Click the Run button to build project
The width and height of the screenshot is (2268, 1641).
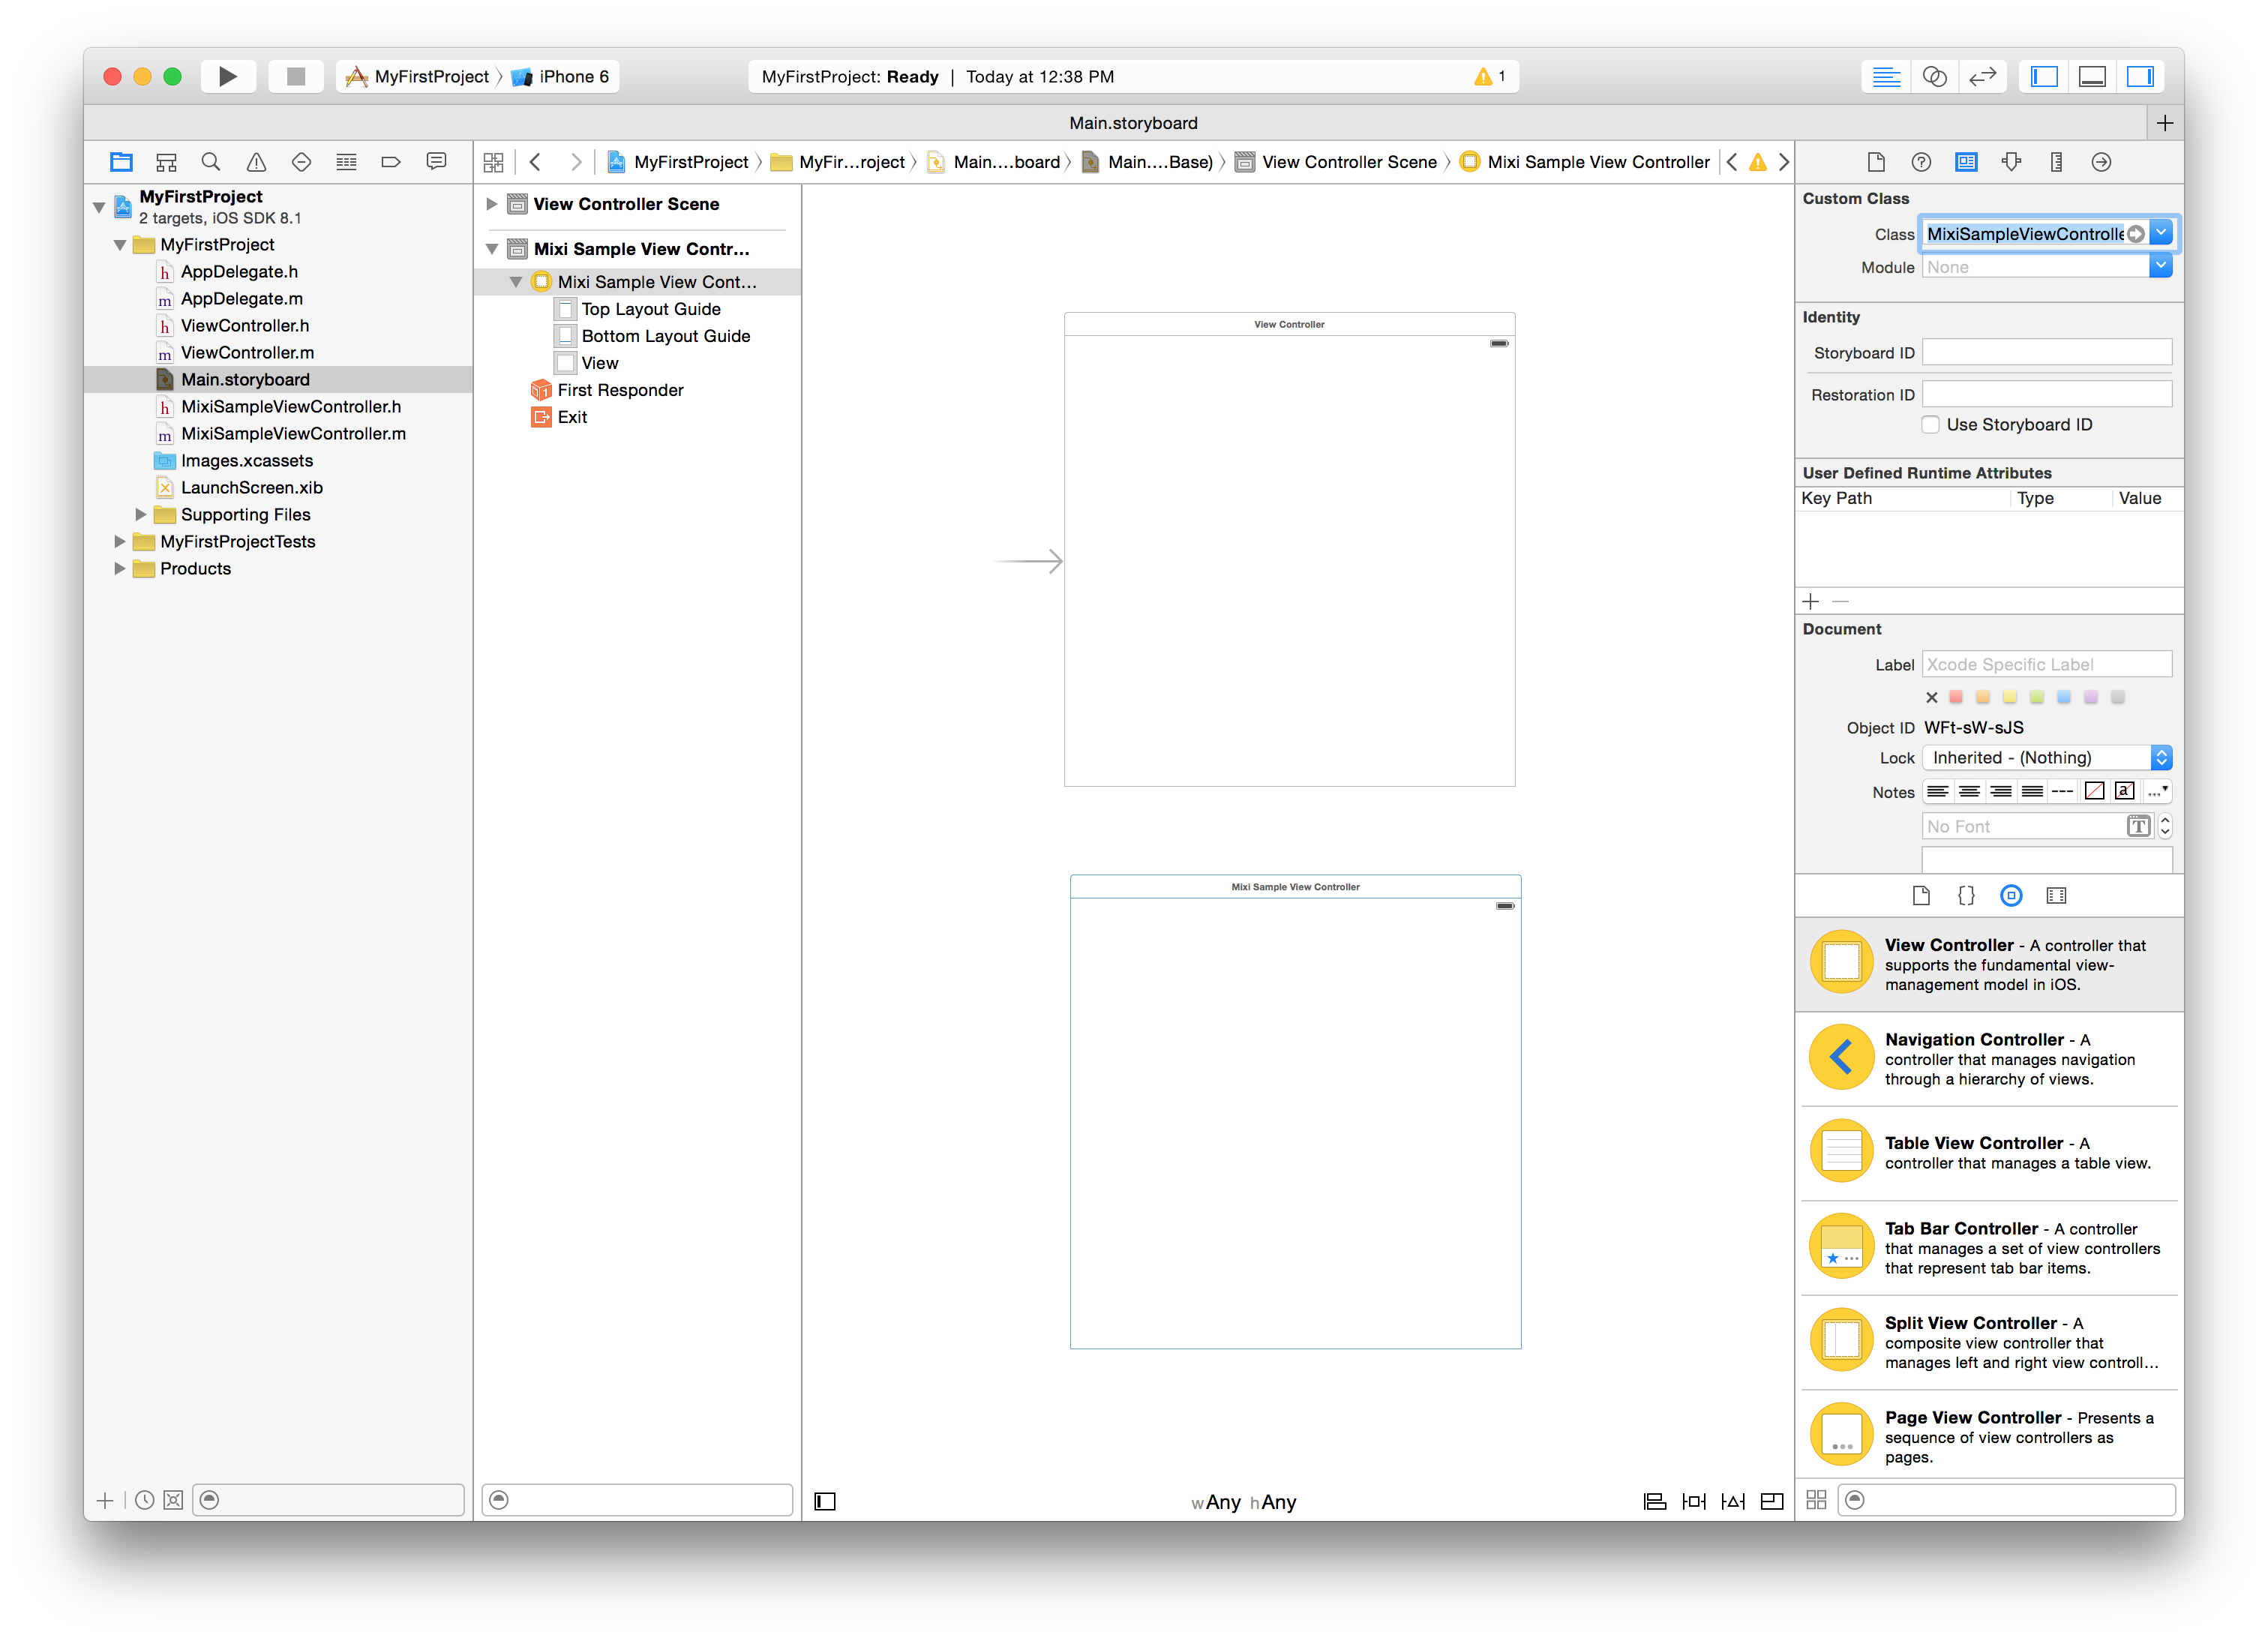coord(231,76)
